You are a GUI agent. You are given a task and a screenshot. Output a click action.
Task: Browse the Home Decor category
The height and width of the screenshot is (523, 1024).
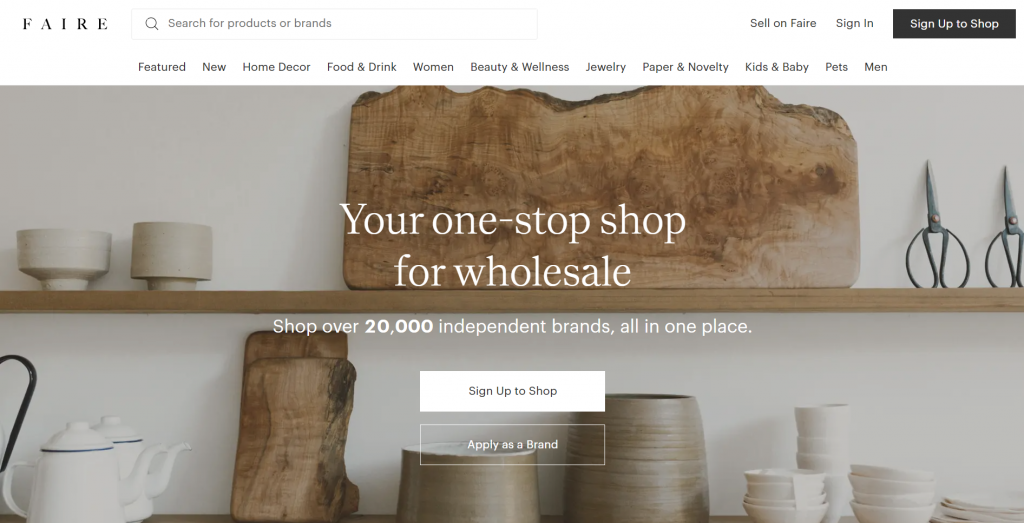[x=276, y=67]
